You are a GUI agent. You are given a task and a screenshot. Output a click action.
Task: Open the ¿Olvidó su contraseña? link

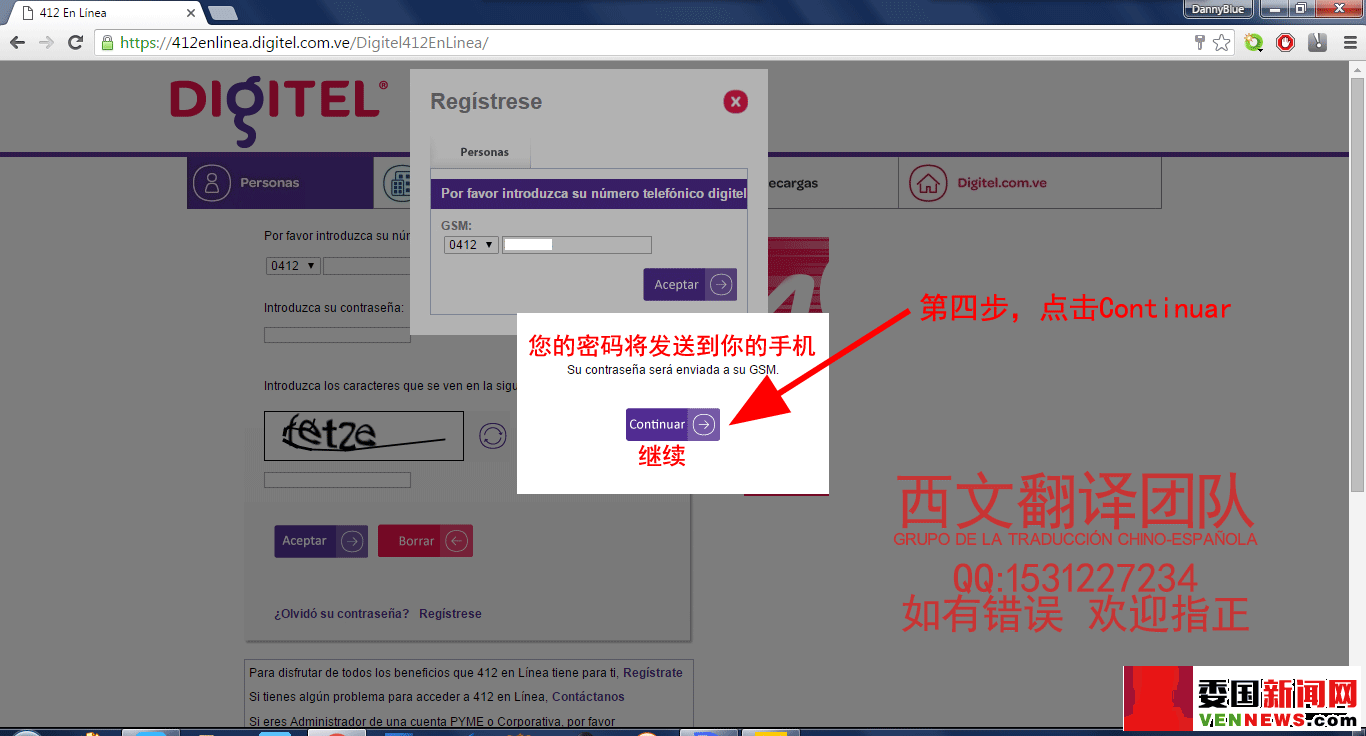341,614
